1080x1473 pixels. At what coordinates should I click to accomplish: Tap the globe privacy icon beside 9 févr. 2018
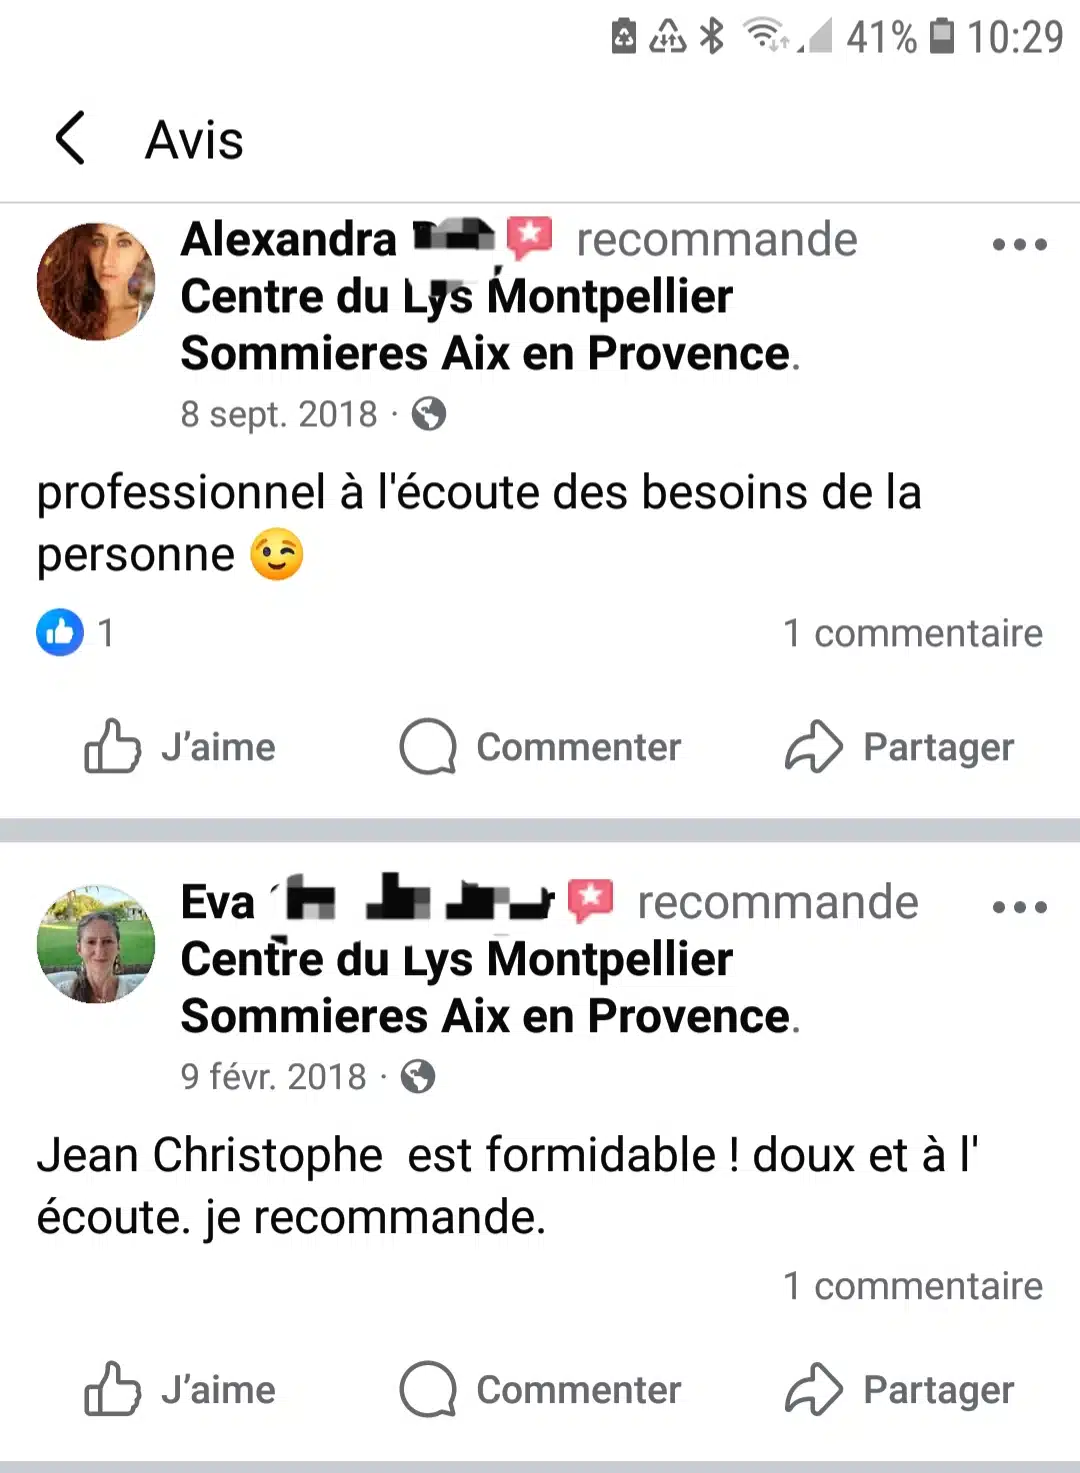[x=418, y=1076]
